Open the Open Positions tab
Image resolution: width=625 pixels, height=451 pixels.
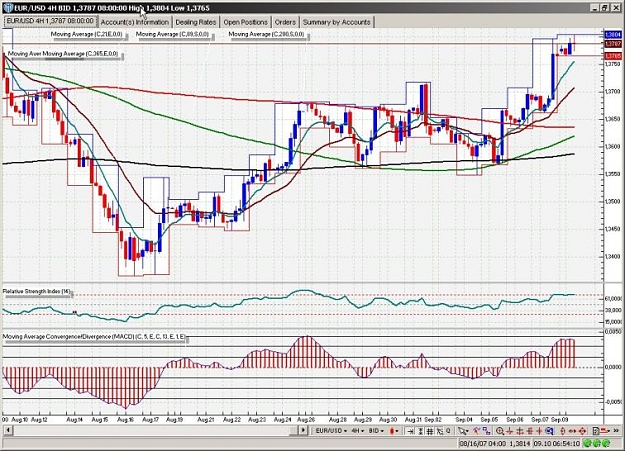tap(245, 22)
